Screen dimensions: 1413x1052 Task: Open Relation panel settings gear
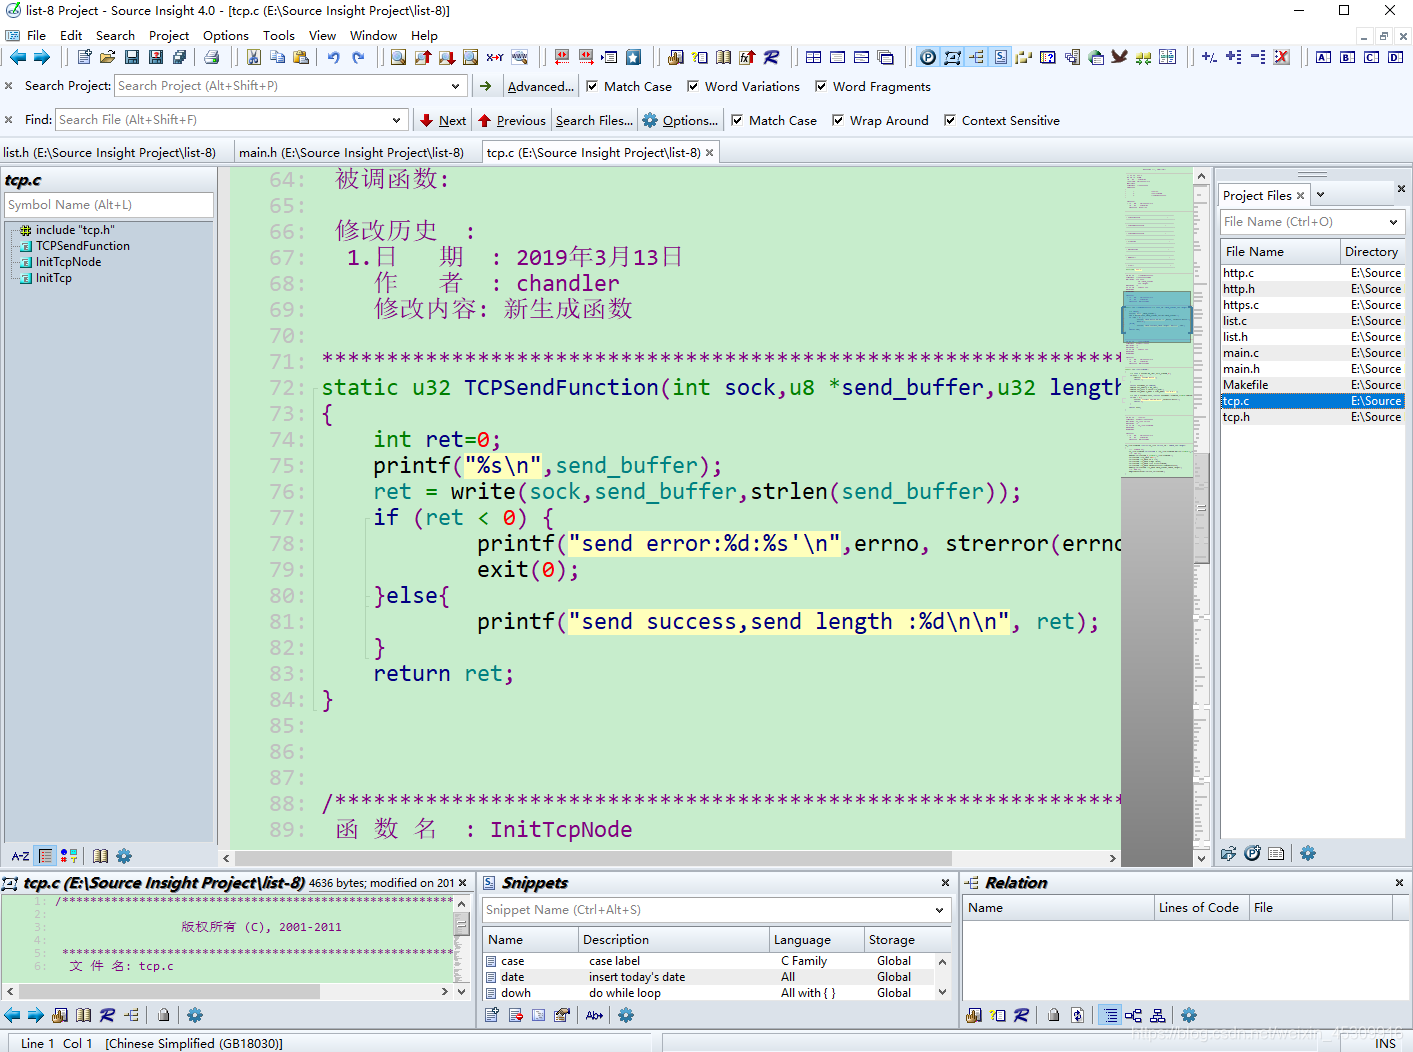tap(1189, 1015)
